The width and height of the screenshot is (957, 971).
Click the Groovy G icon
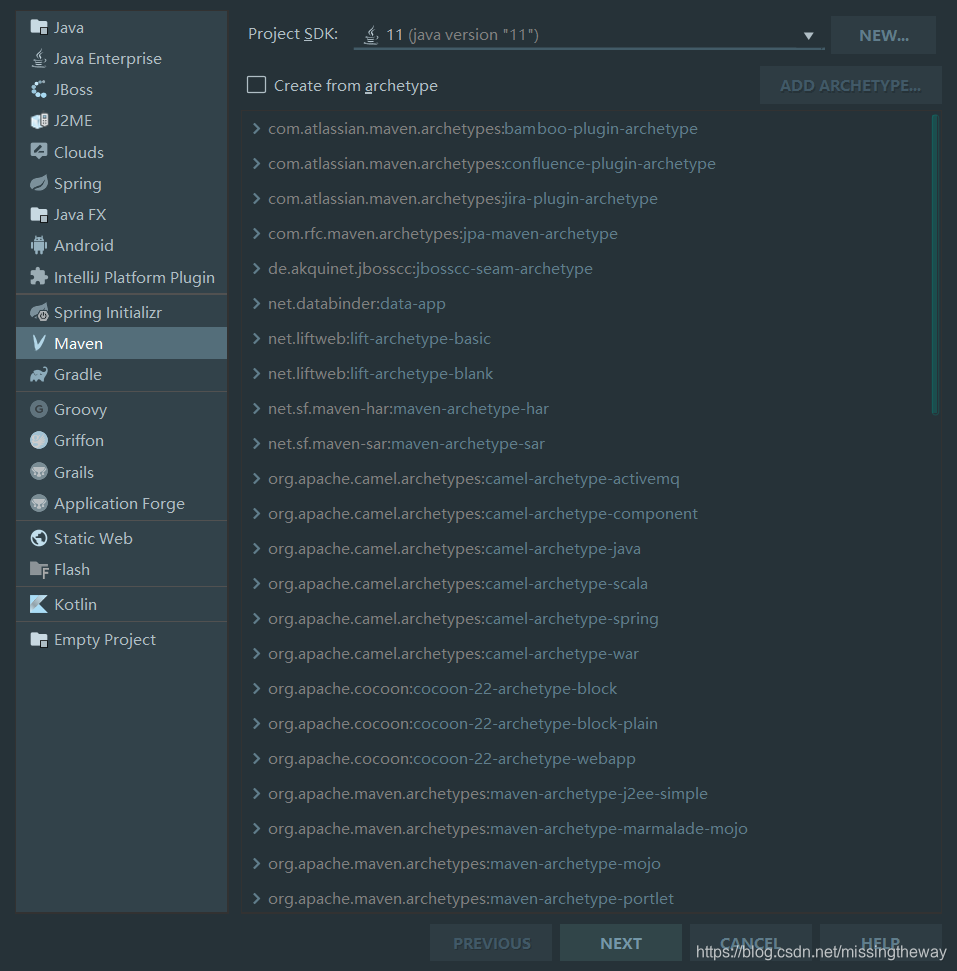pos(39,409)
